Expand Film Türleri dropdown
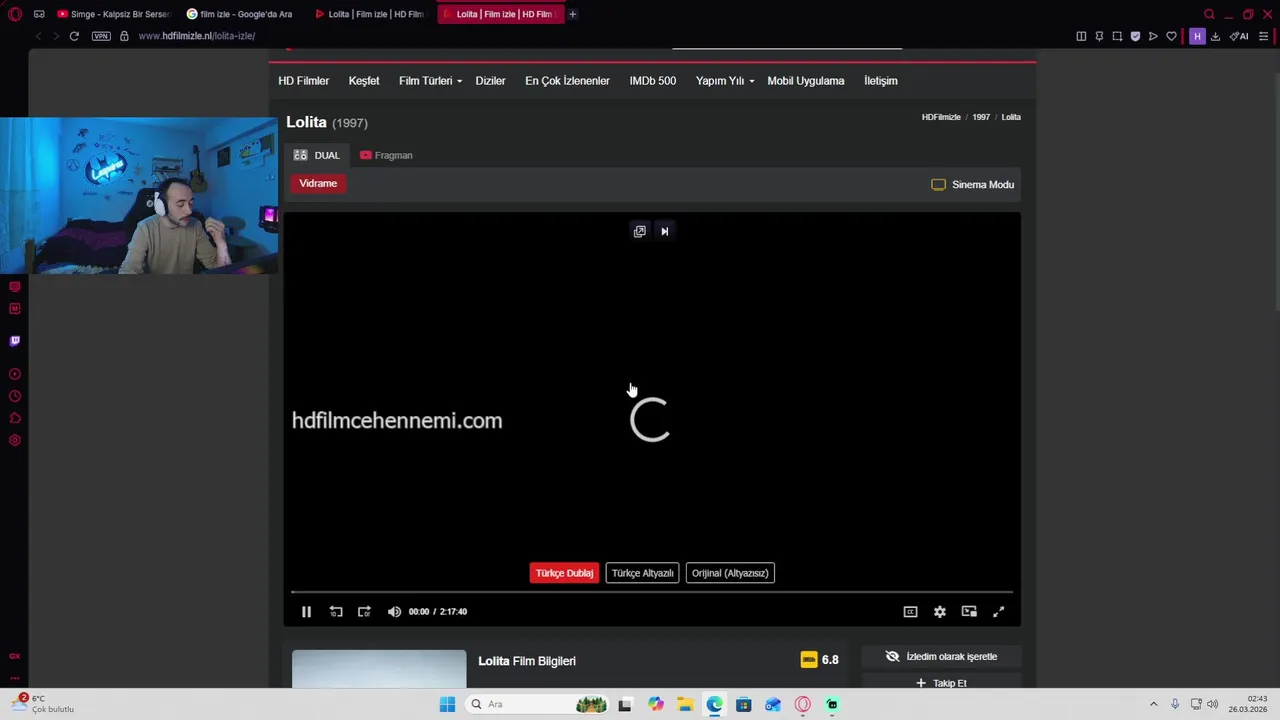This screenshot has width=1280, height=720. click(x=430, y=81)
